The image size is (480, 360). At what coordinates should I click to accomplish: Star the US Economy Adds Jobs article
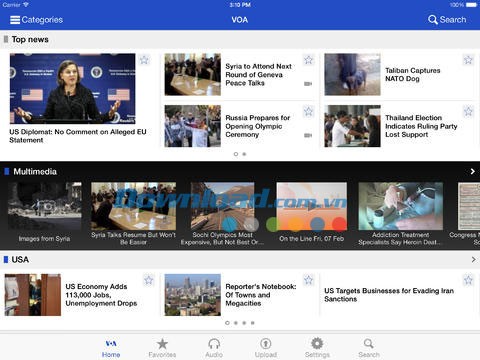(149, 280)
